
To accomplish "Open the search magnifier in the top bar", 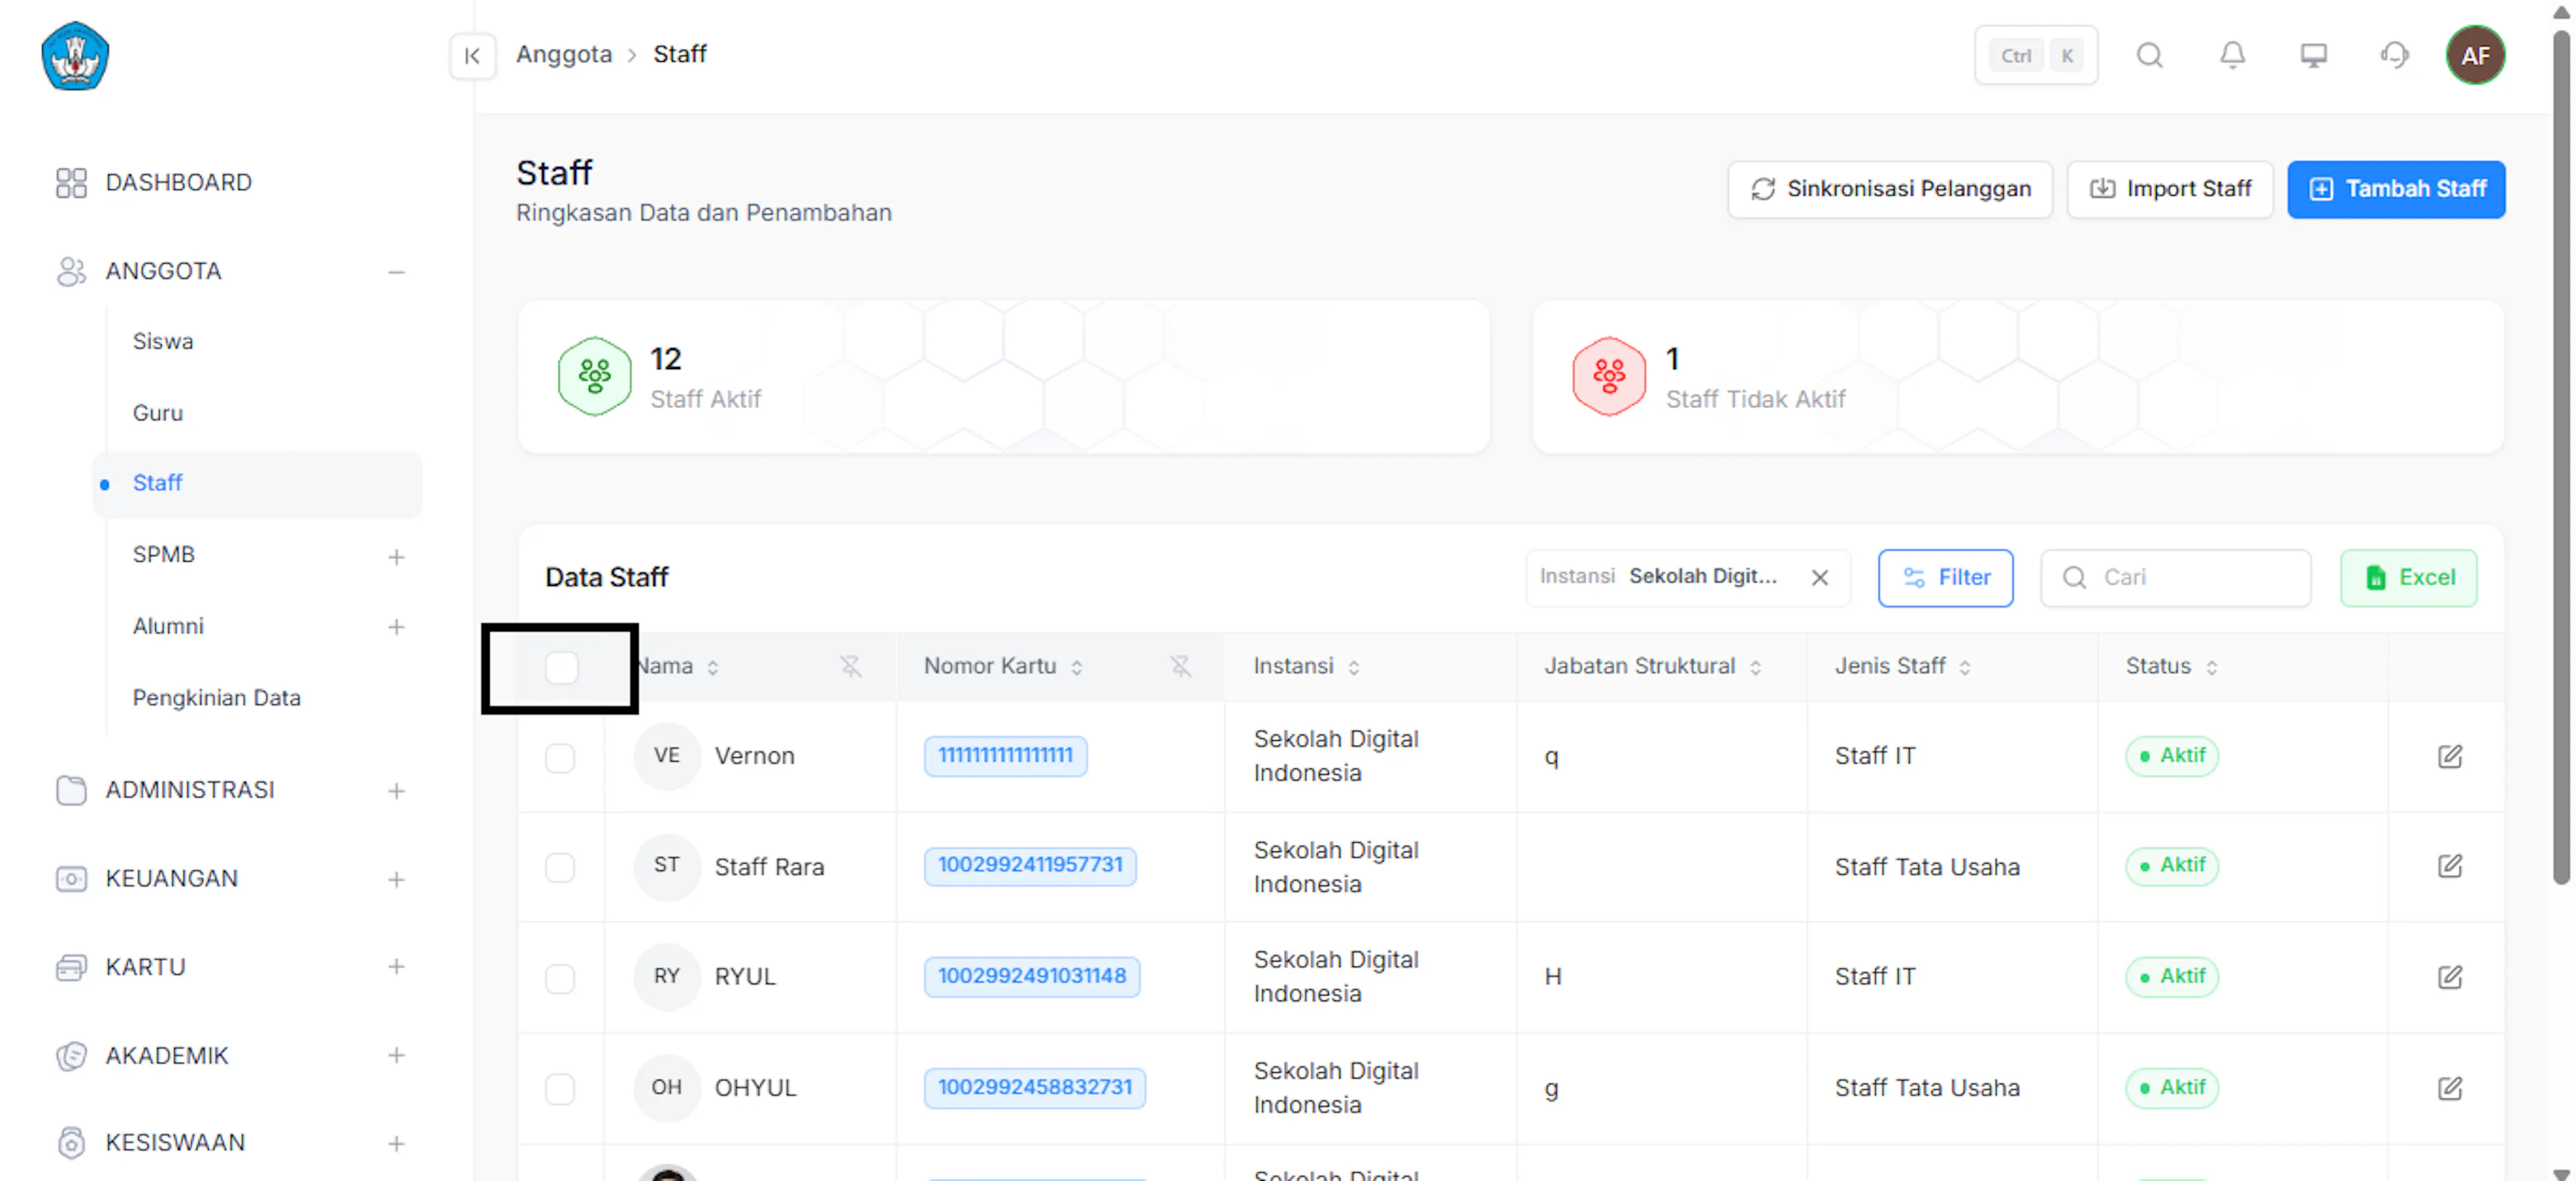I will [x=2149, y=55].
